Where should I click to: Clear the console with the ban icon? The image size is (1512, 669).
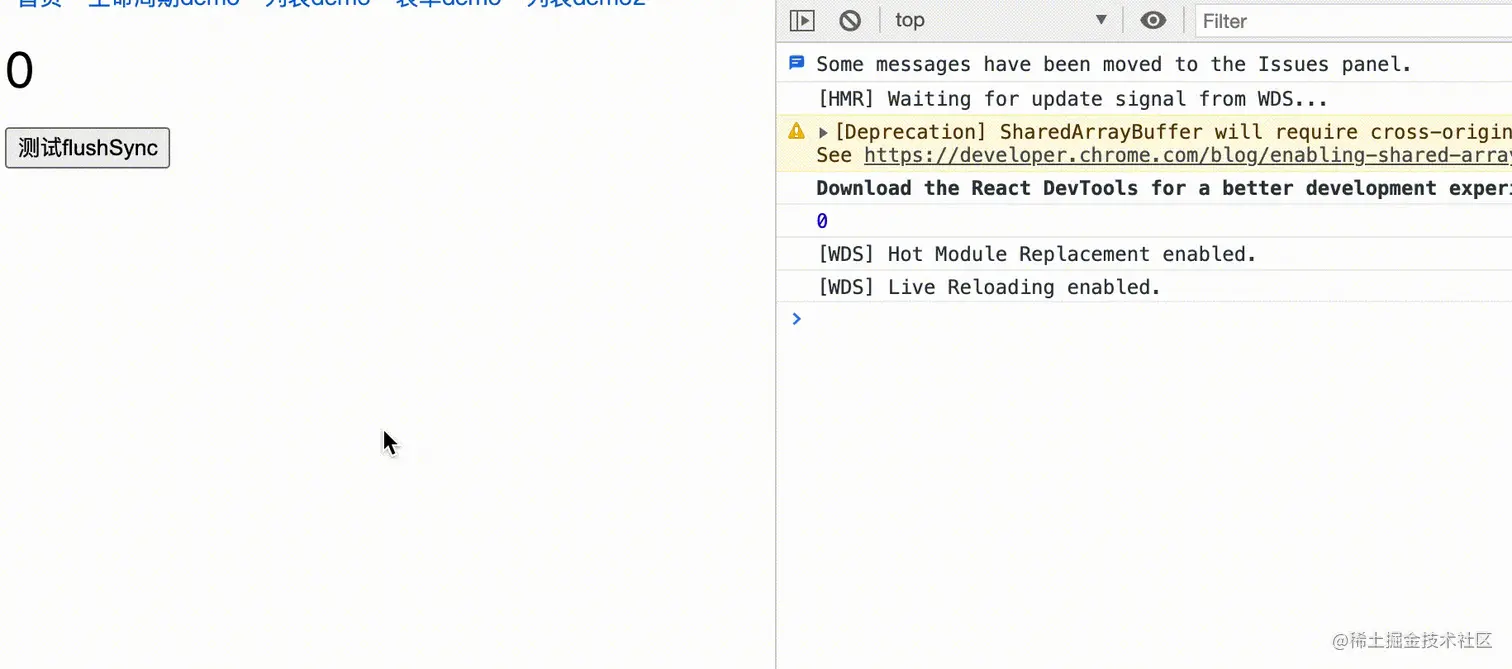tap(850, 20)
